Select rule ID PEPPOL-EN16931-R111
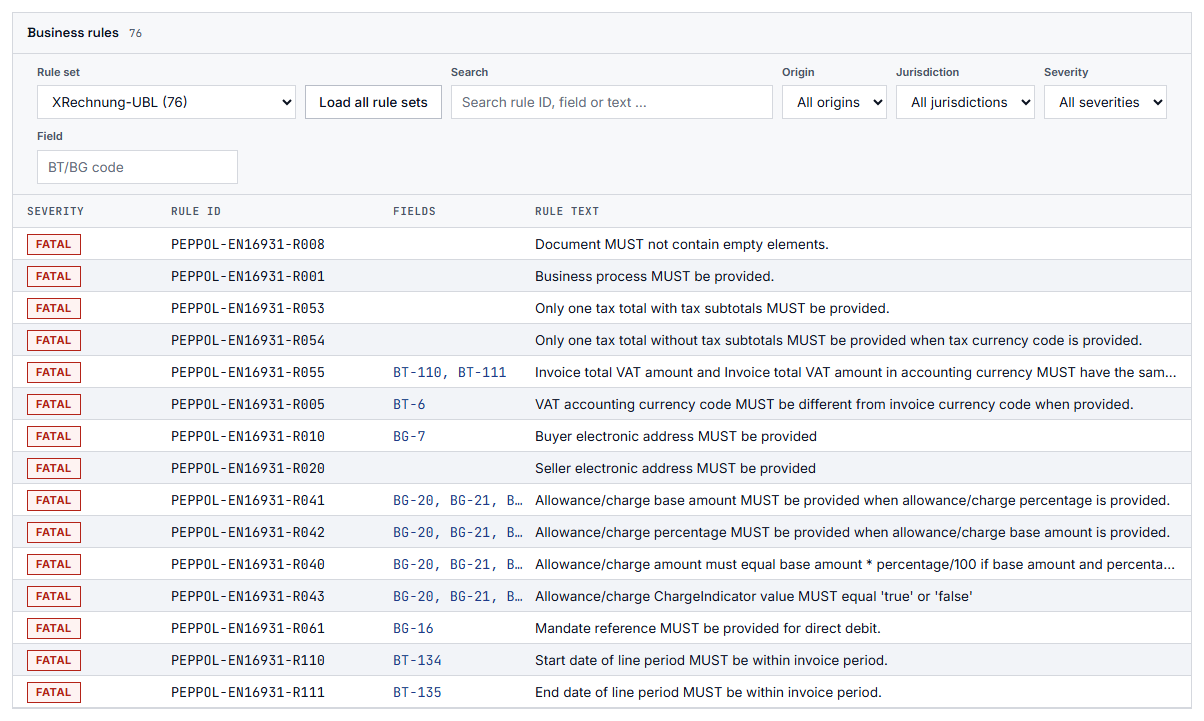 click(248, 692)
